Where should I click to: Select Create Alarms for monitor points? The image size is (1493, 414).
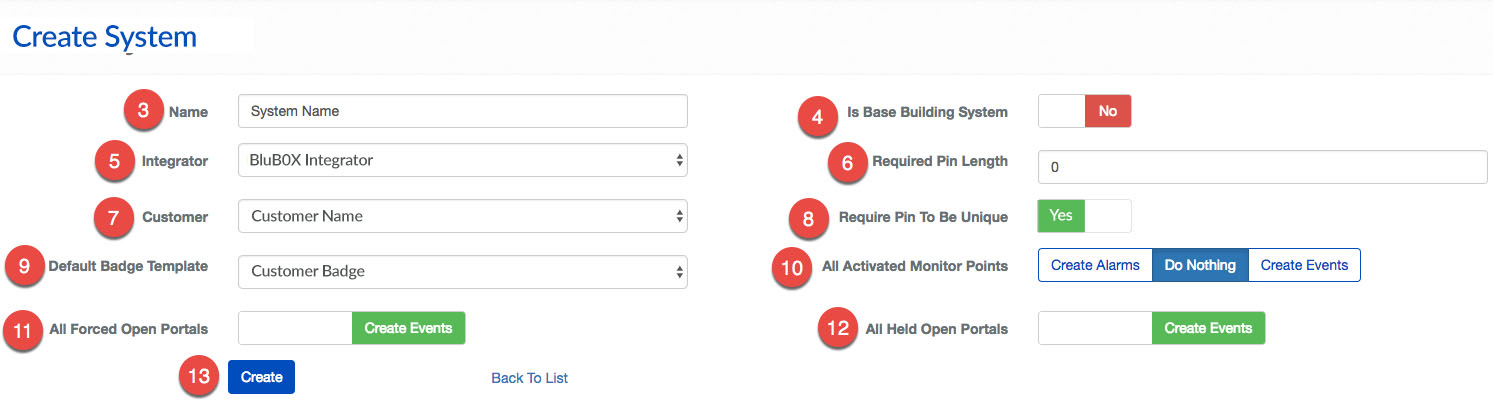(x=1095, y=266)
